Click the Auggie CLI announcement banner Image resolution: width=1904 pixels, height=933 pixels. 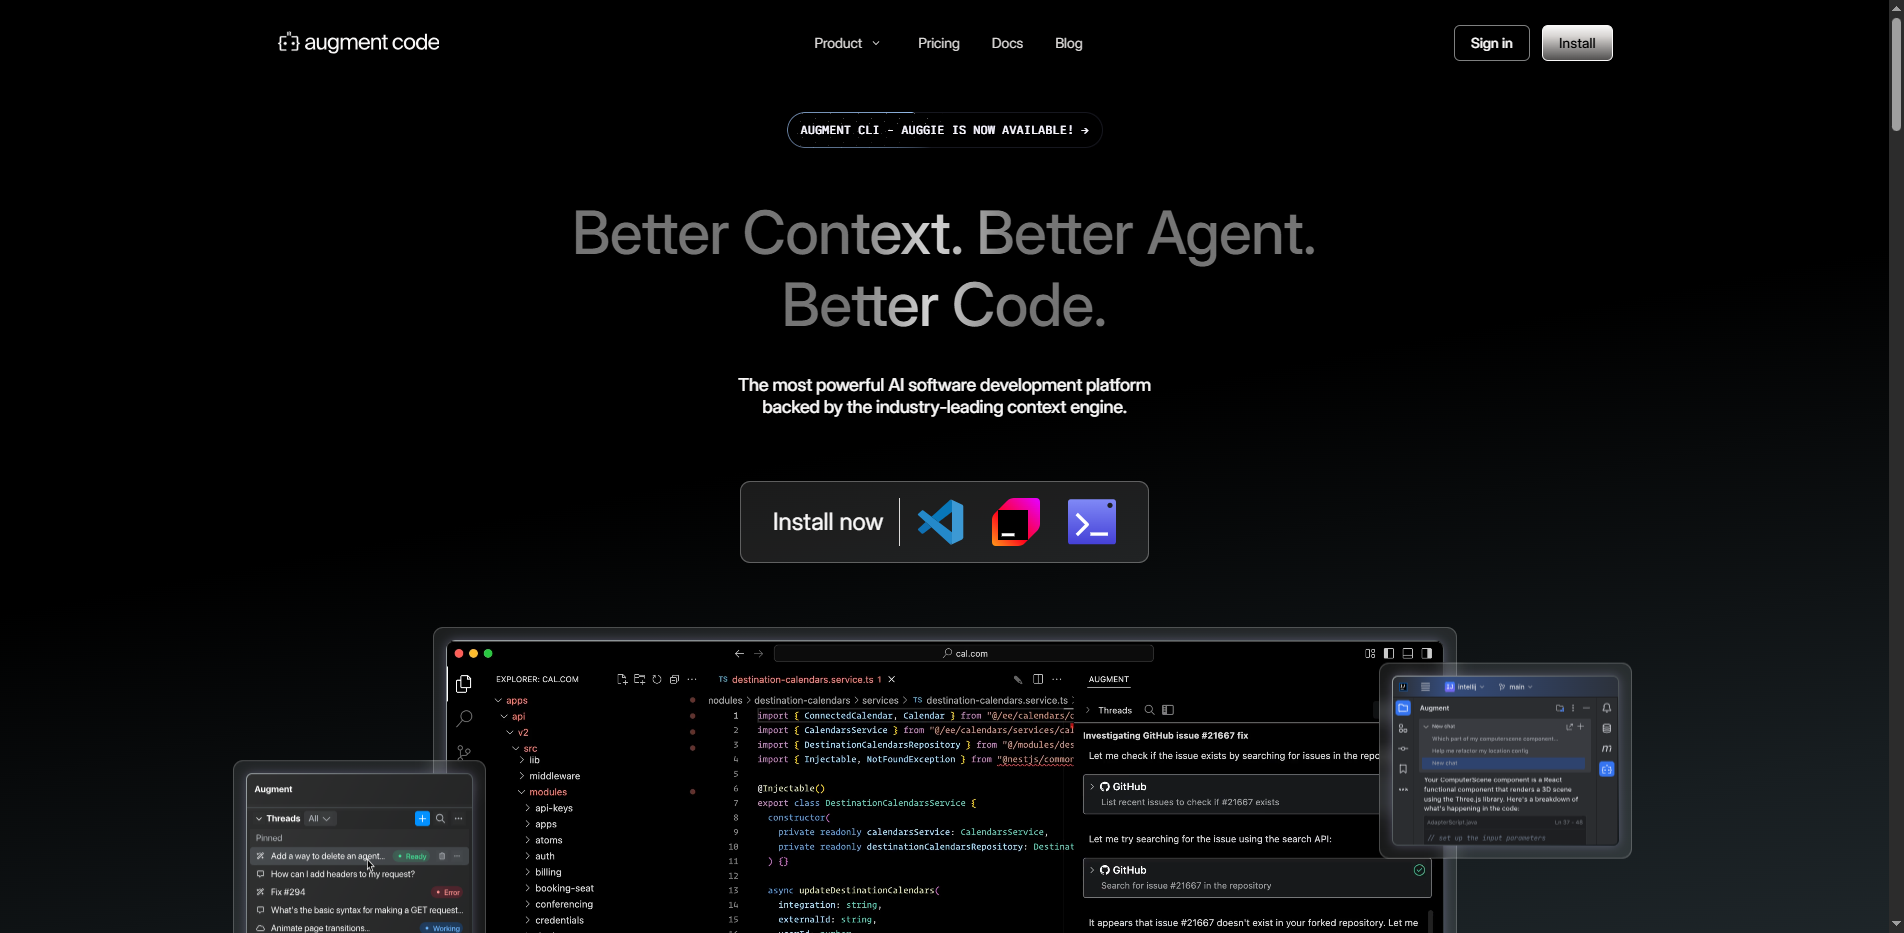tap(945, 130)
